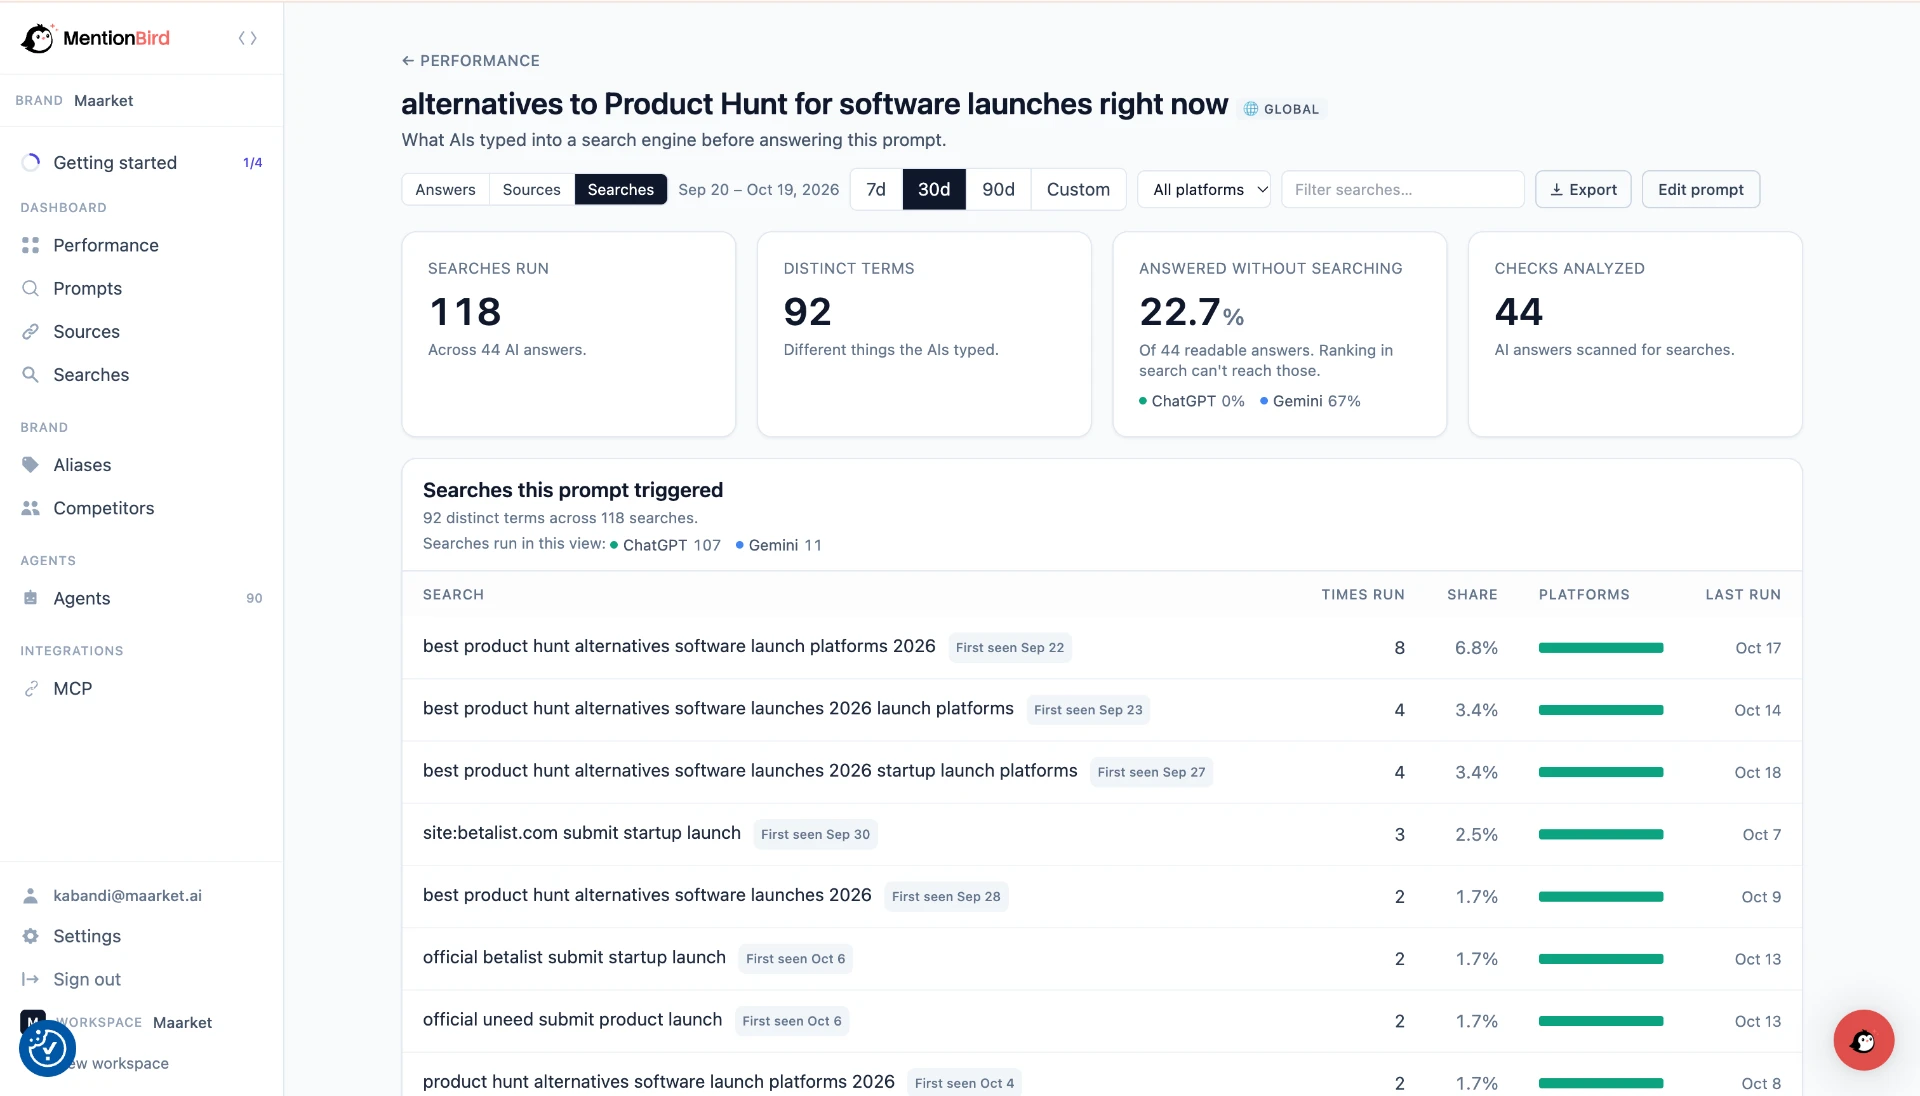
Task: Click the Sources link icon
Action: [31, 331]
